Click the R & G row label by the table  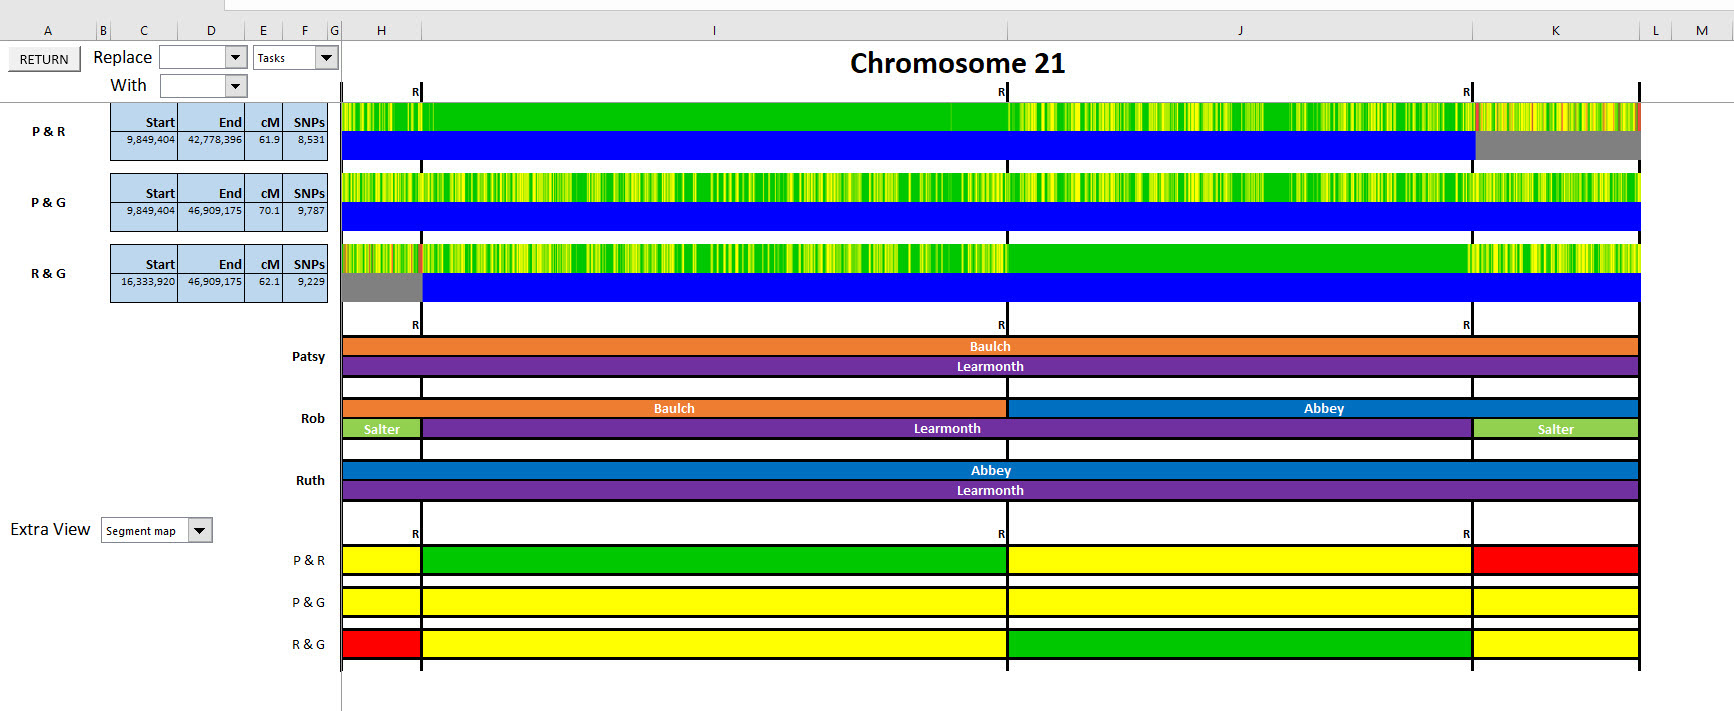(48, 273)
